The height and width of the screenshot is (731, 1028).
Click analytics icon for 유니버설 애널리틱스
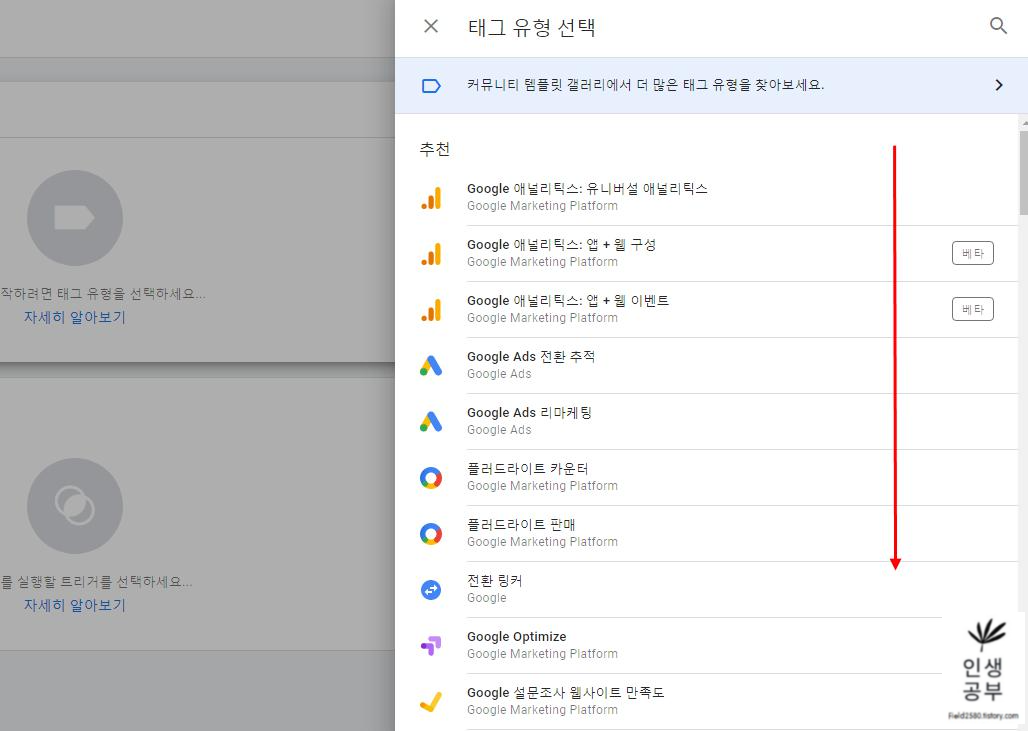431,198
